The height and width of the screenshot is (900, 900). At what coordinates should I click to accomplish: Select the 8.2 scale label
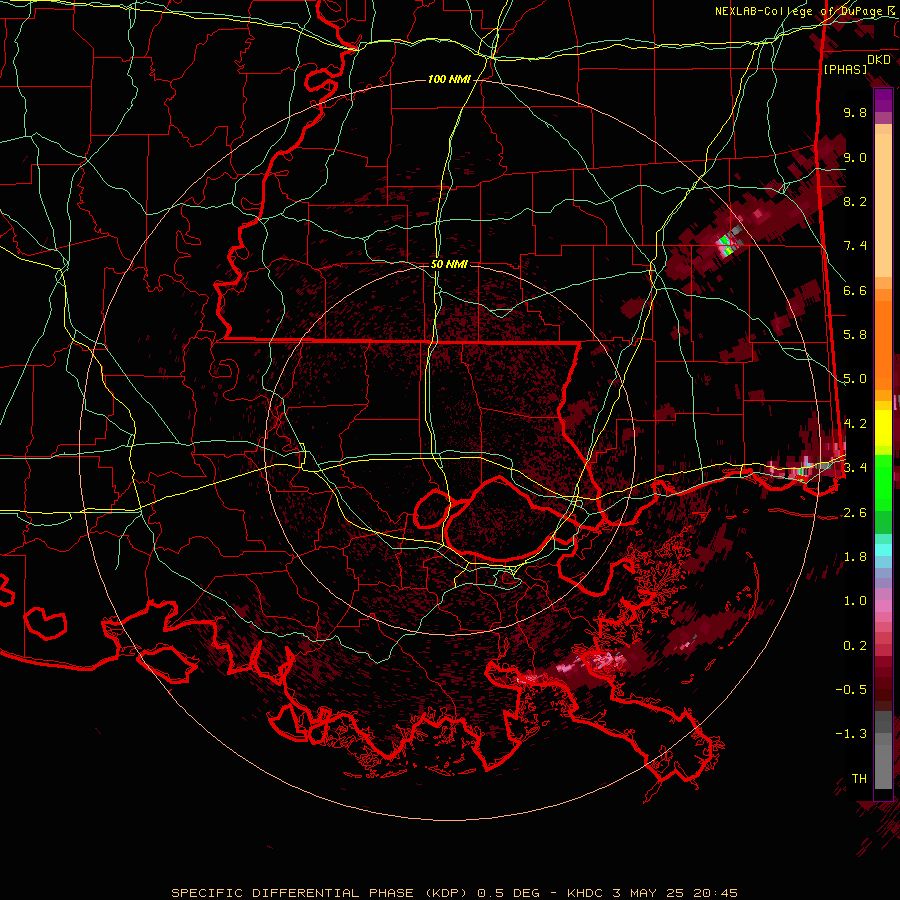pos(855,201)
